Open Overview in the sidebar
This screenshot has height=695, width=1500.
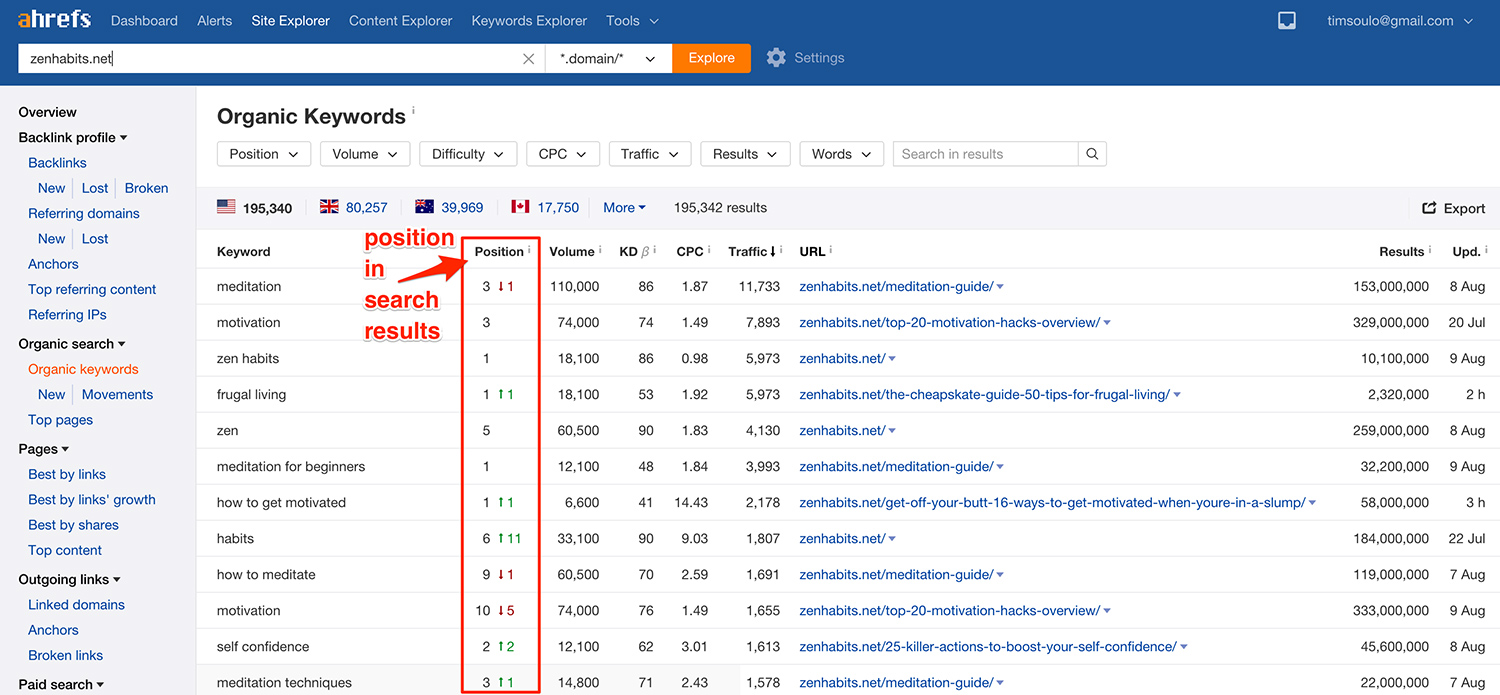[x=47, y=112]
